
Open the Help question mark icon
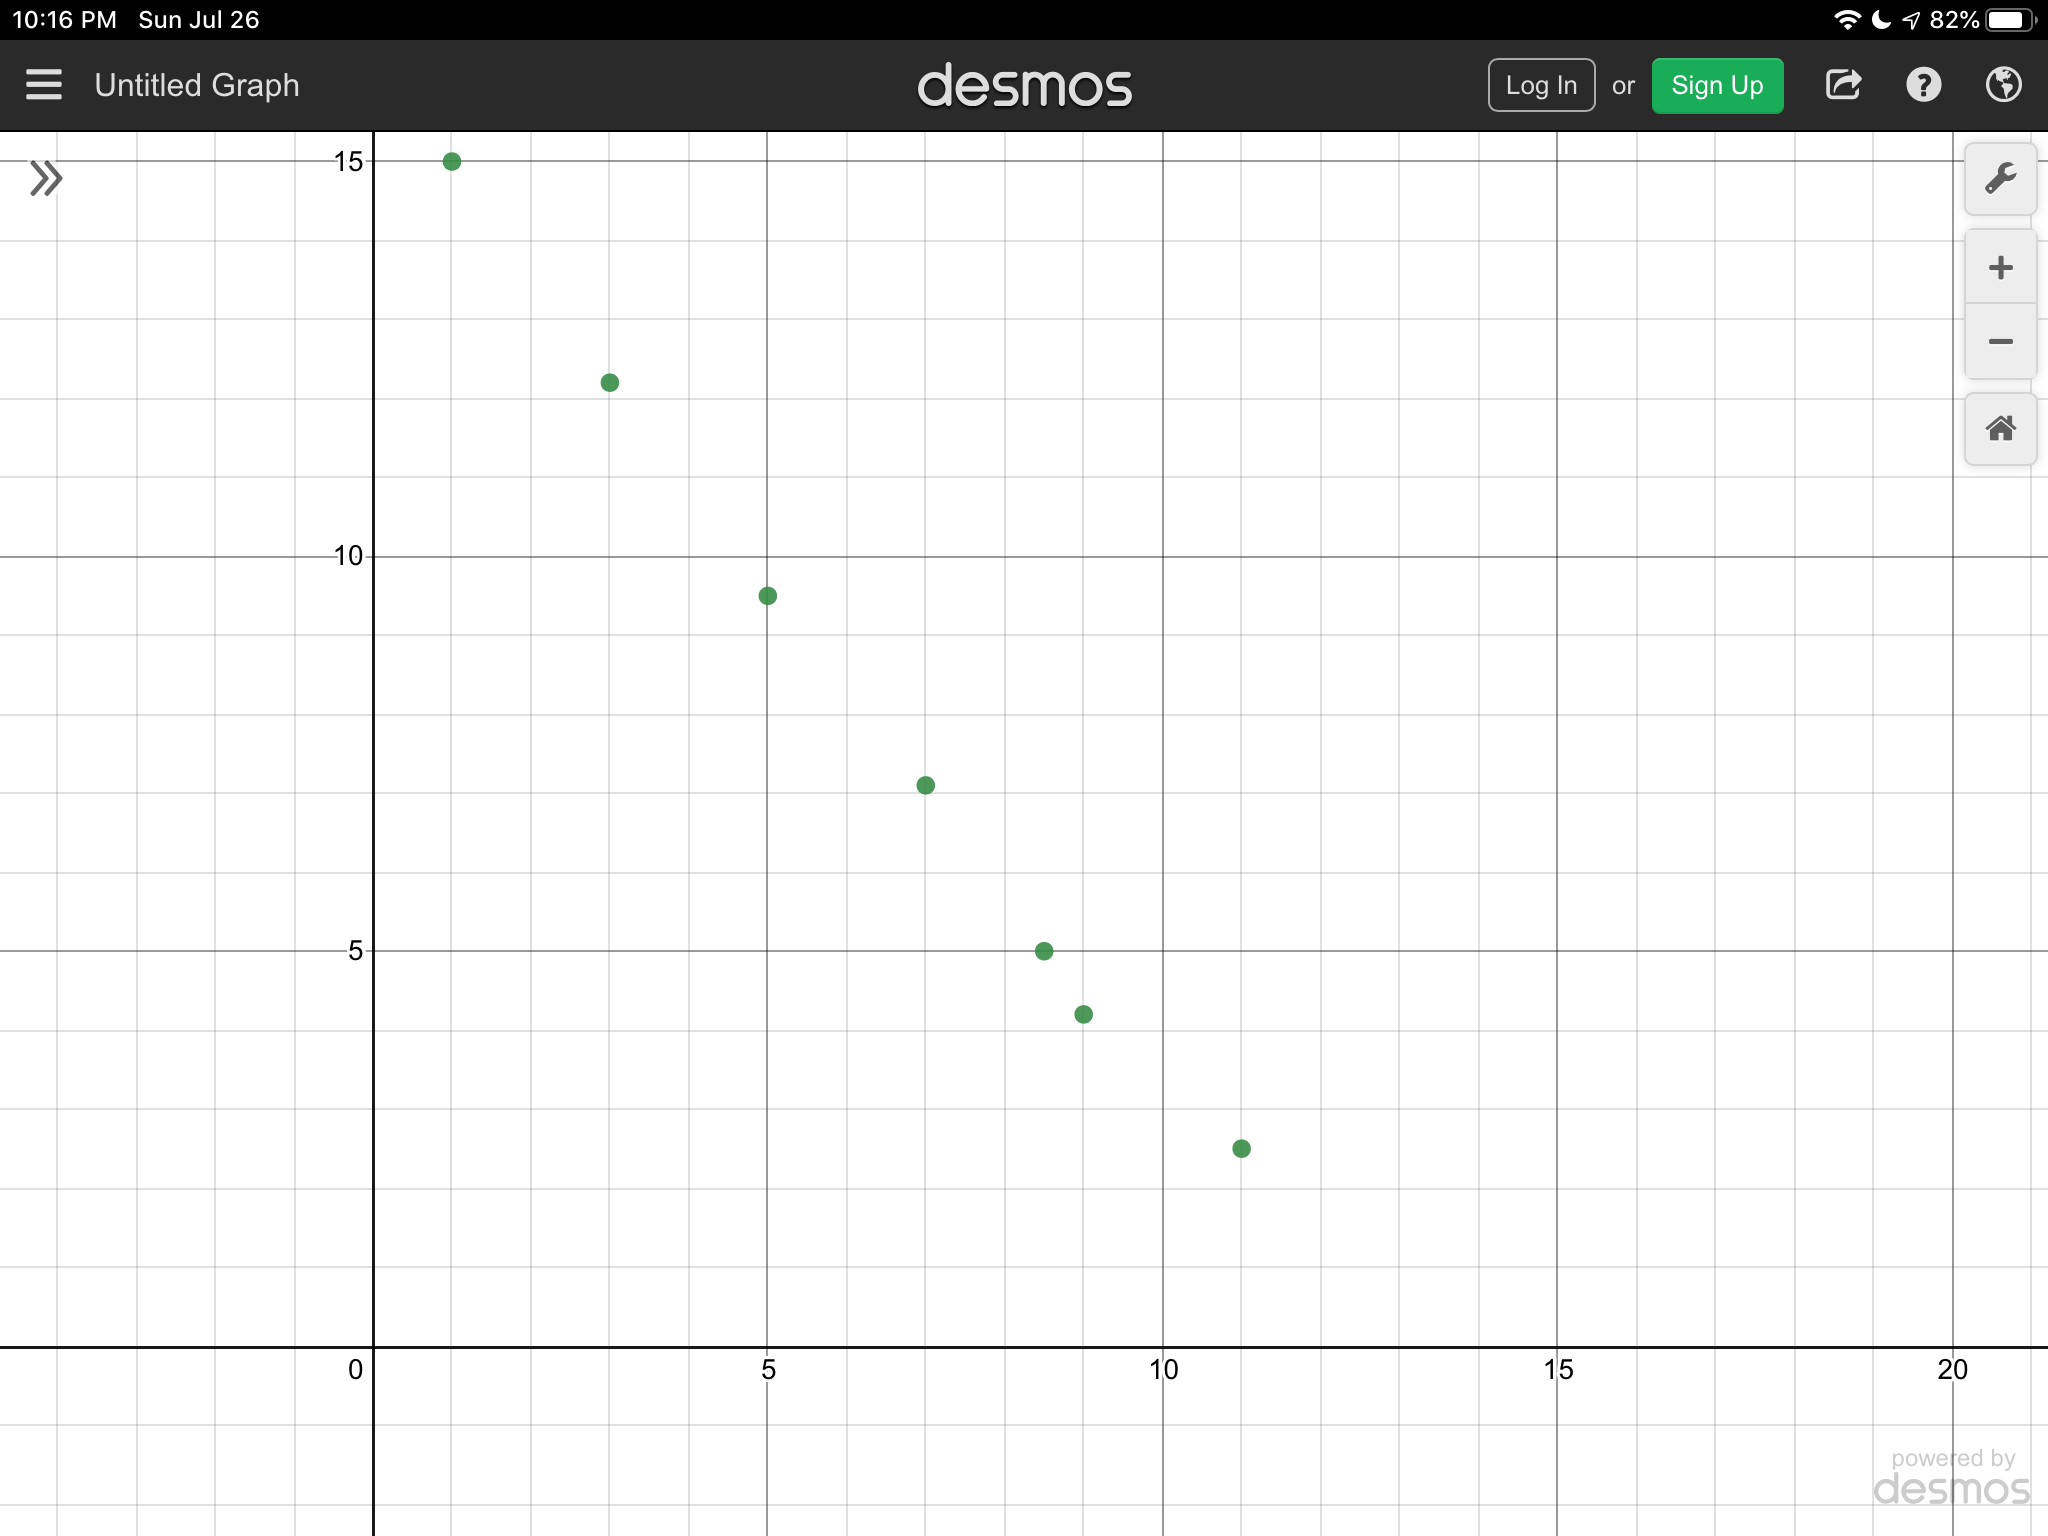1923,85
